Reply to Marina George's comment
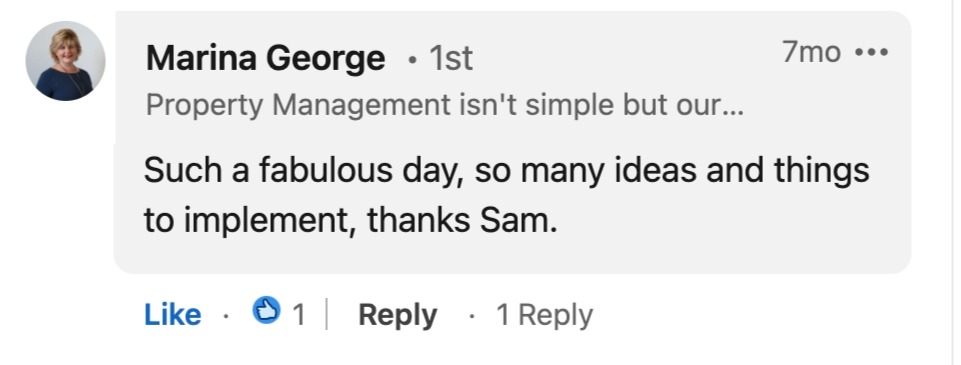 pyautogui.click(x=397, y=315)
